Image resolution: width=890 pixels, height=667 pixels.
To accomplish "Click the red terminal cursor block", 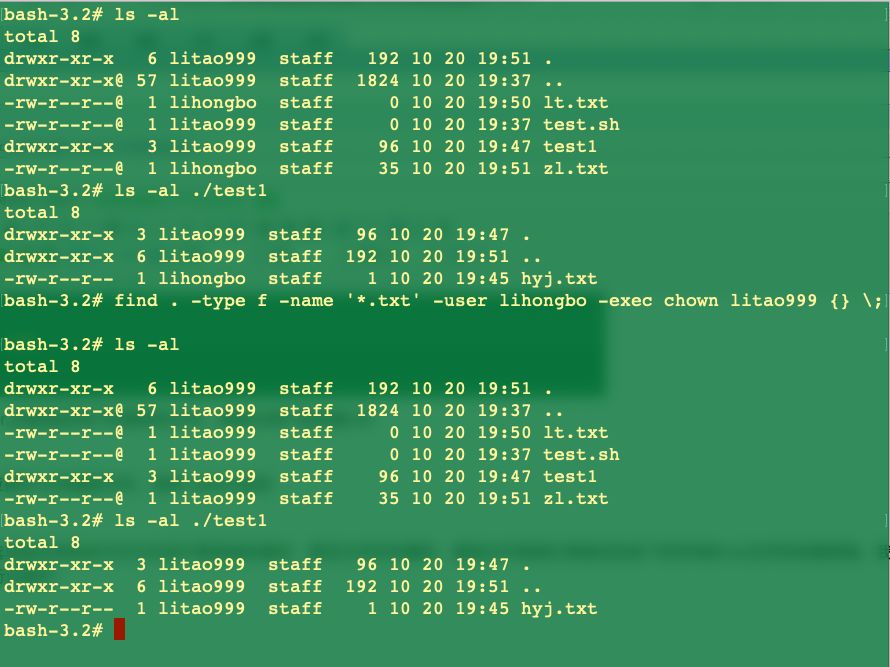I will point(119,630).
